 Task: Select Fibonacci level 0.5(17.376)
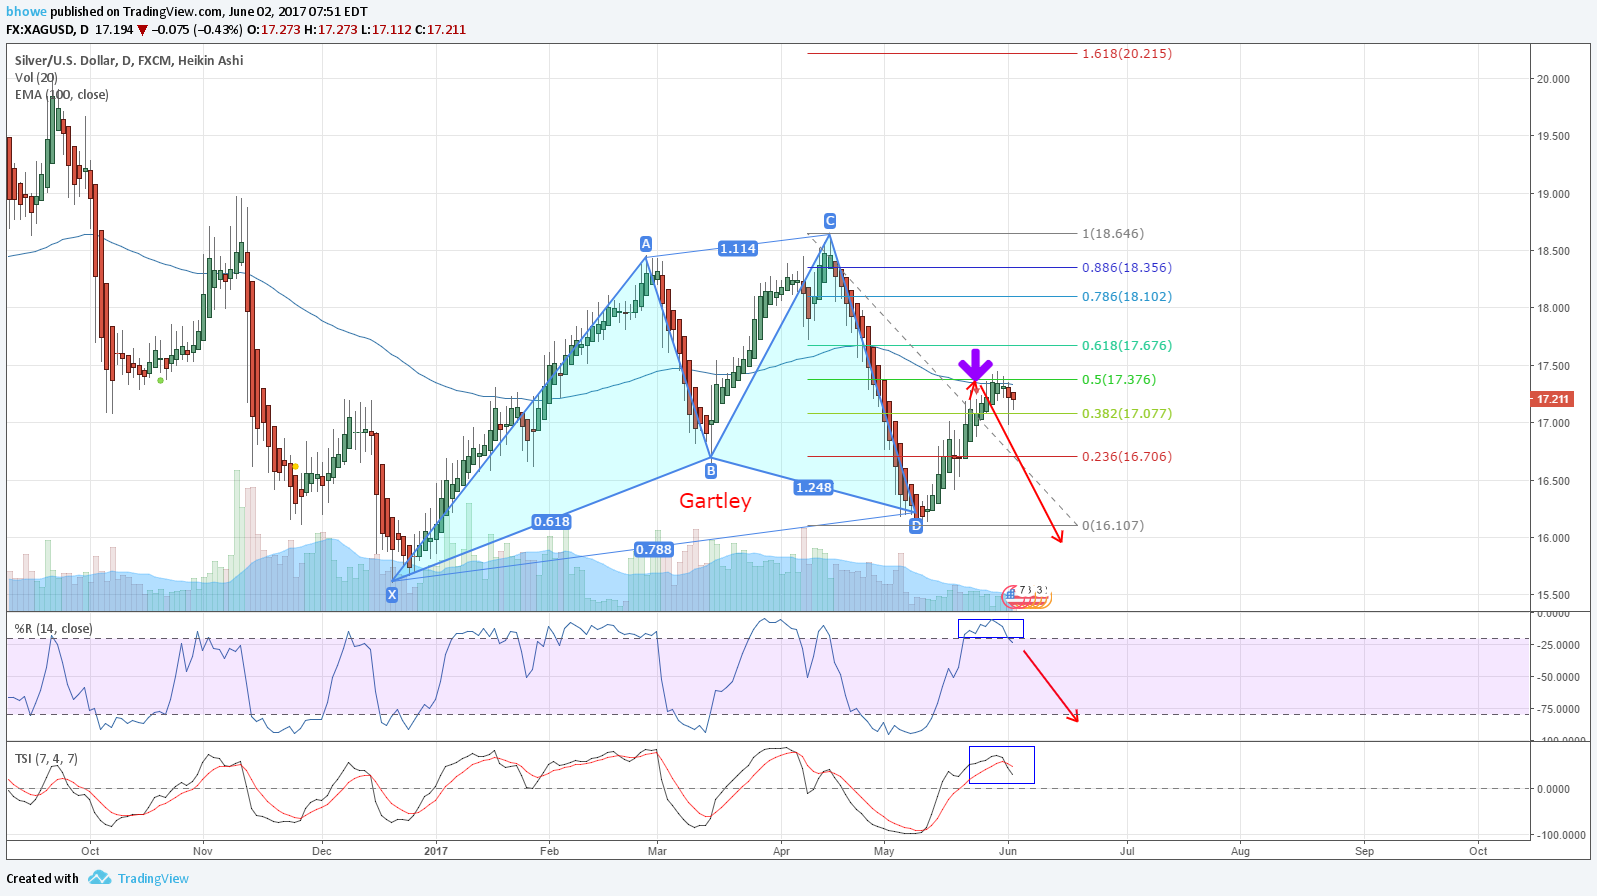pyautogui.click(x=1119, y=380)
